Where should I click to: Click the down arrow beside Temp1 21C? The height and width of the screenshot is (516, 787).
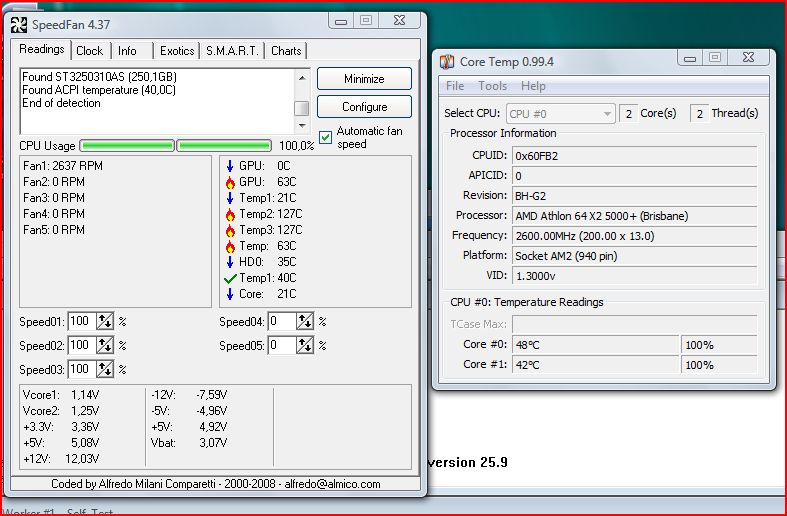point(230,198)
